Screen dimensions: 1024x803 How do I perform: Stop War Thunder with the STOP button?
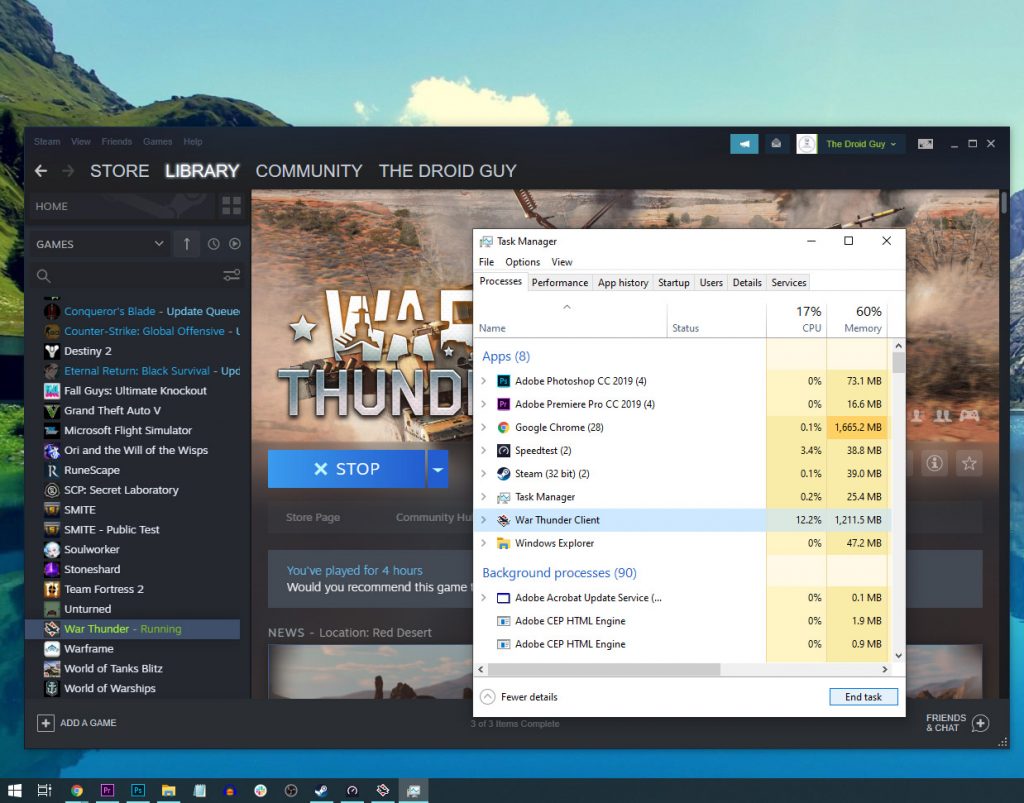click(346, 469)
